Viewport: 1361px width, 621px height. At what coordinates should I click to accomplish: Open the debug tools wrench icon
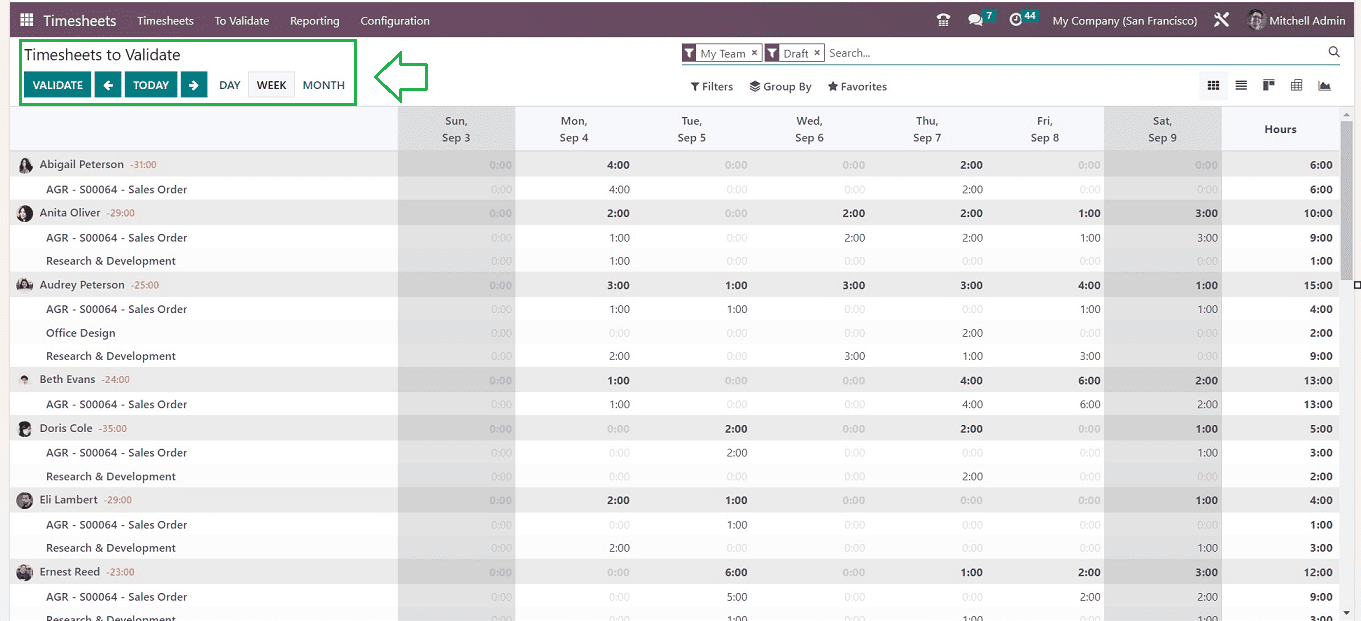[x=1221, y=20]
